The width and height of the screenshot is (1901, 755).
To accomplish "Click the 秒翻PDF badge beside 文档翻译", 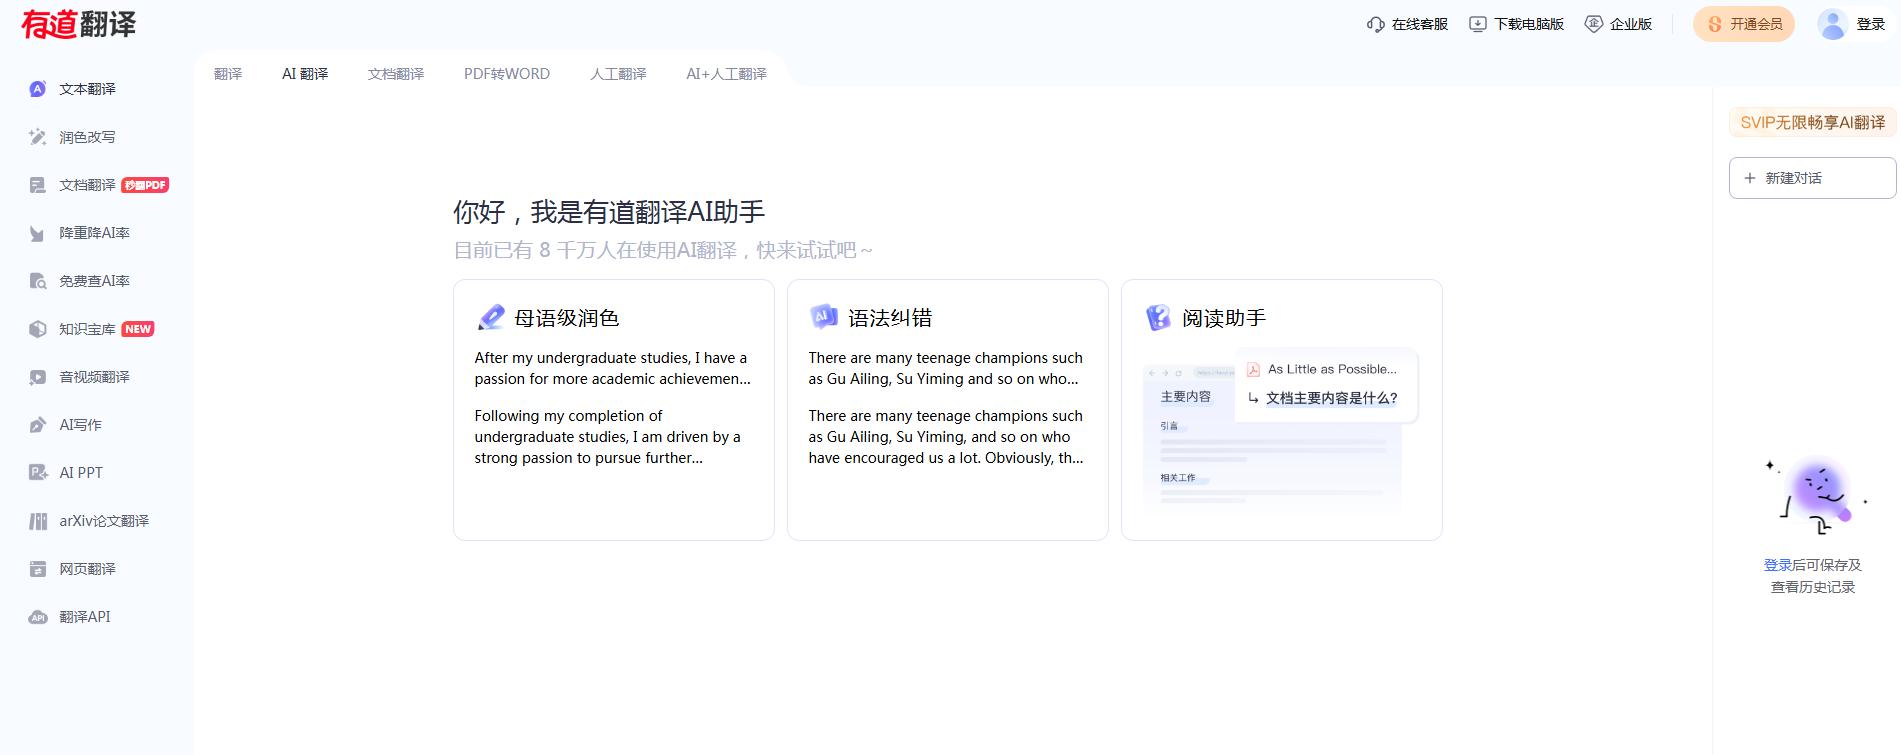I will [x=145, y=185].
